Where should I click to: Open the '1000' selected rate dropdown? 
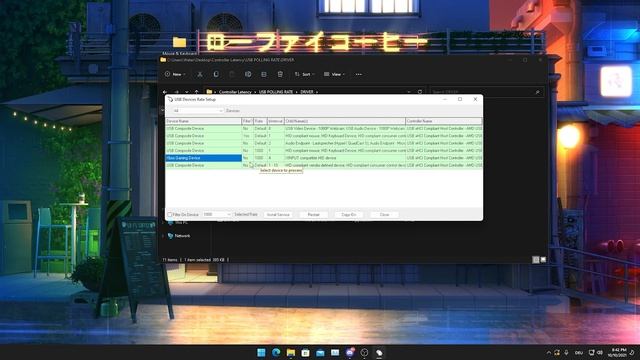217,214
